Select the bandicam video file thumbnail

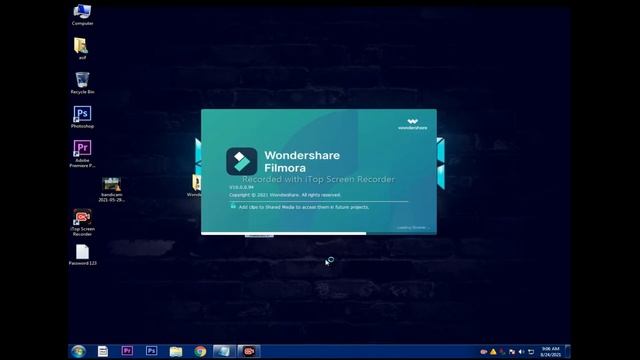pyautogui.click(x=111, y=189)
